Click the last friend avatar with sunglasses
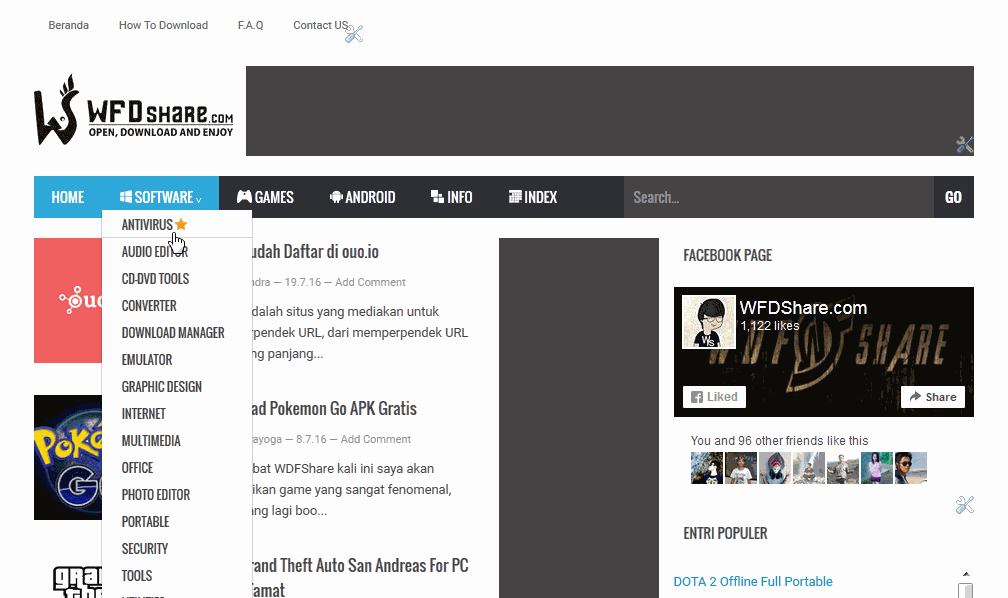Viewport: 1008px width, 598px height. tap(911, 467)
